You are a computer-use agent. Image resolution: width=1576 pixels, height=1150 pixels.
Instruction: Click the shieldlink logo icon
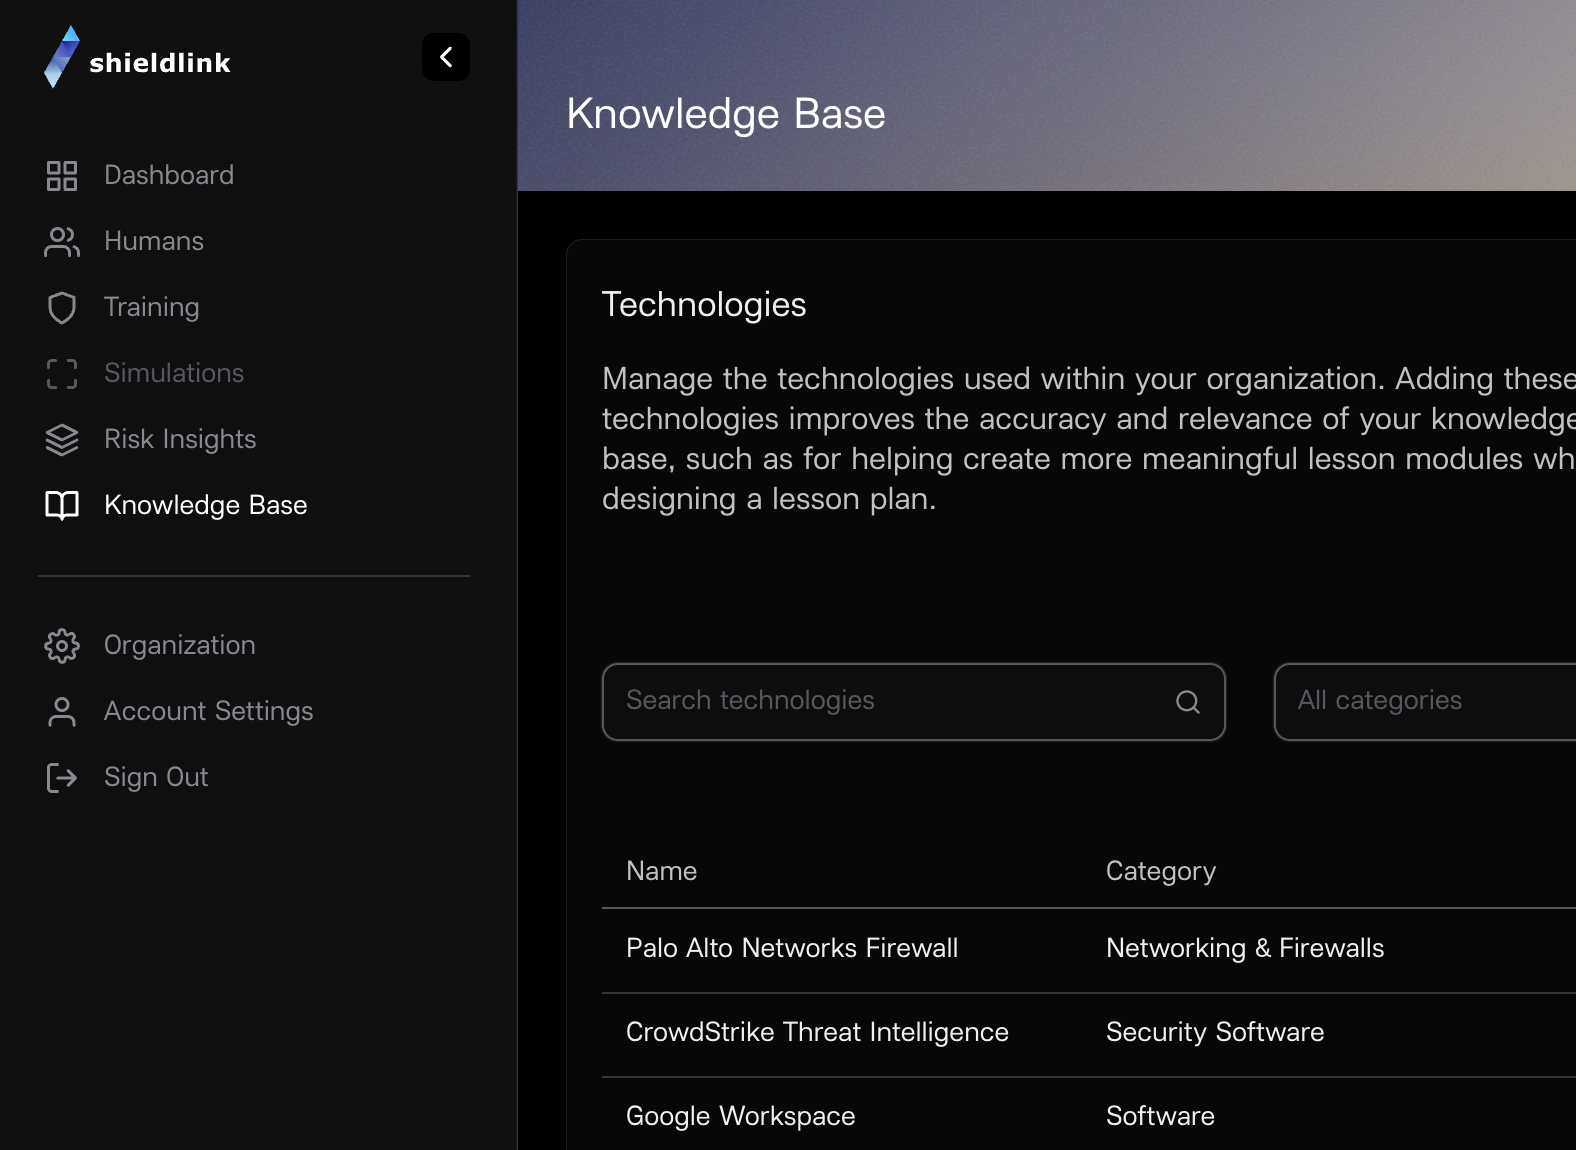point(62,57)
